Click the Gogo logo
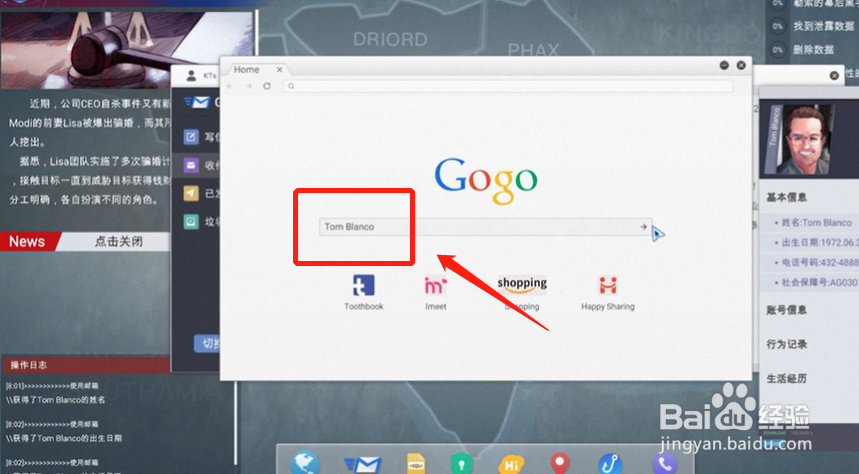This screenshot has height=474, width=859. point(486,180)
